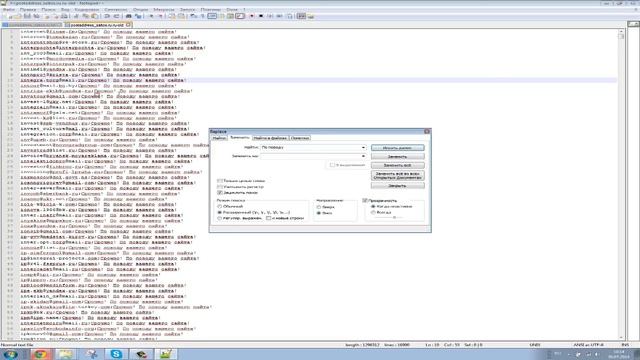This screenshot has width=640, height=360.
Task: Click ANSI as UTF-8 in the status bar
Action: click(588, 345)
